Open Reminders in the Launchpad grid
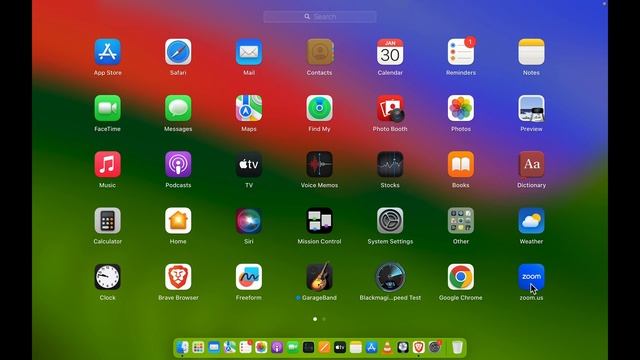 (461, 52)
